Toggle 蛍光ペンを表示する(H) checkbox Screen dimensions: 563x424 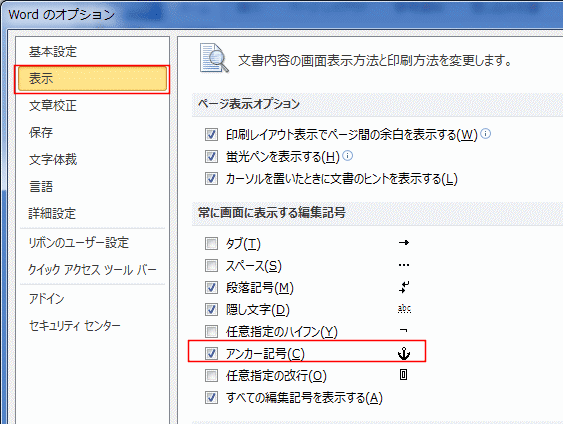(x=211, y=157)
